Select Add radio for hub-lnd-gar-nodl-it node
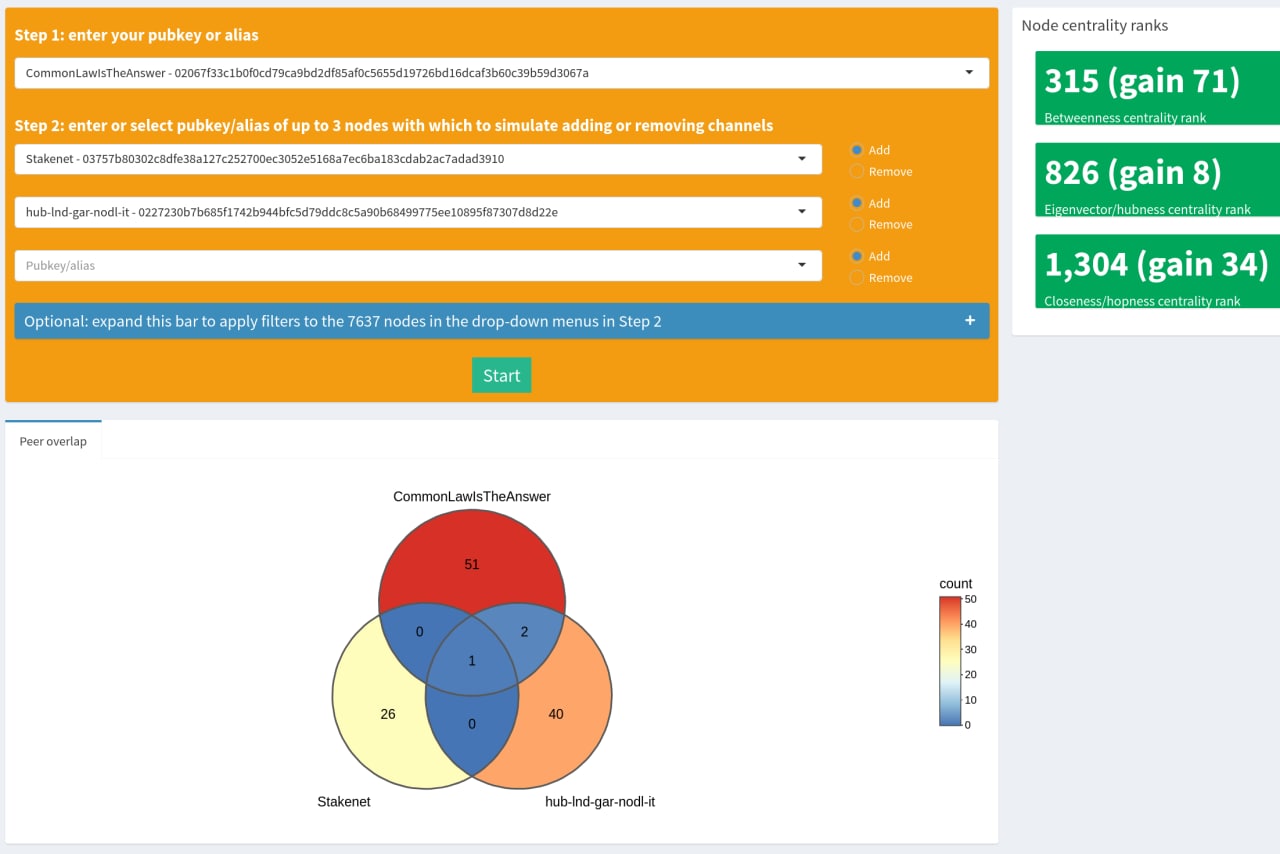Viewport: 1280px width, 854px height. coord(857,203)
